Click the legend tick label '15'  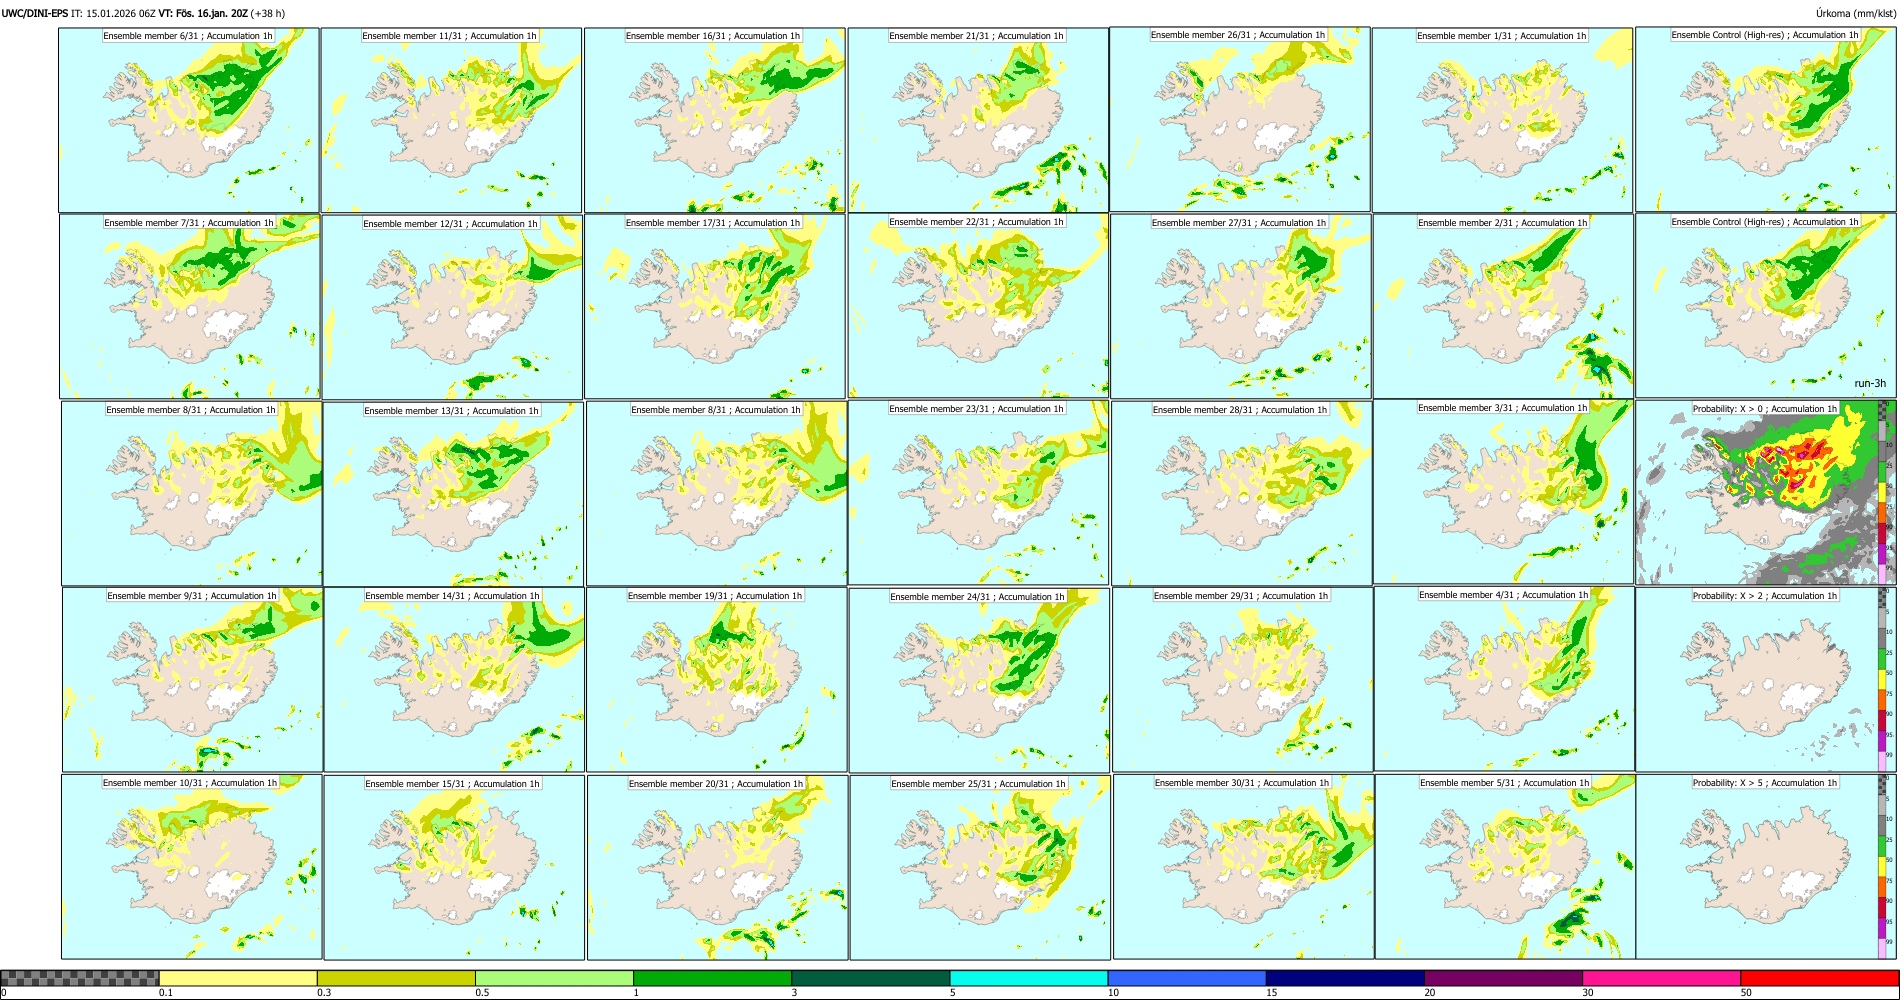point(1272,993)
